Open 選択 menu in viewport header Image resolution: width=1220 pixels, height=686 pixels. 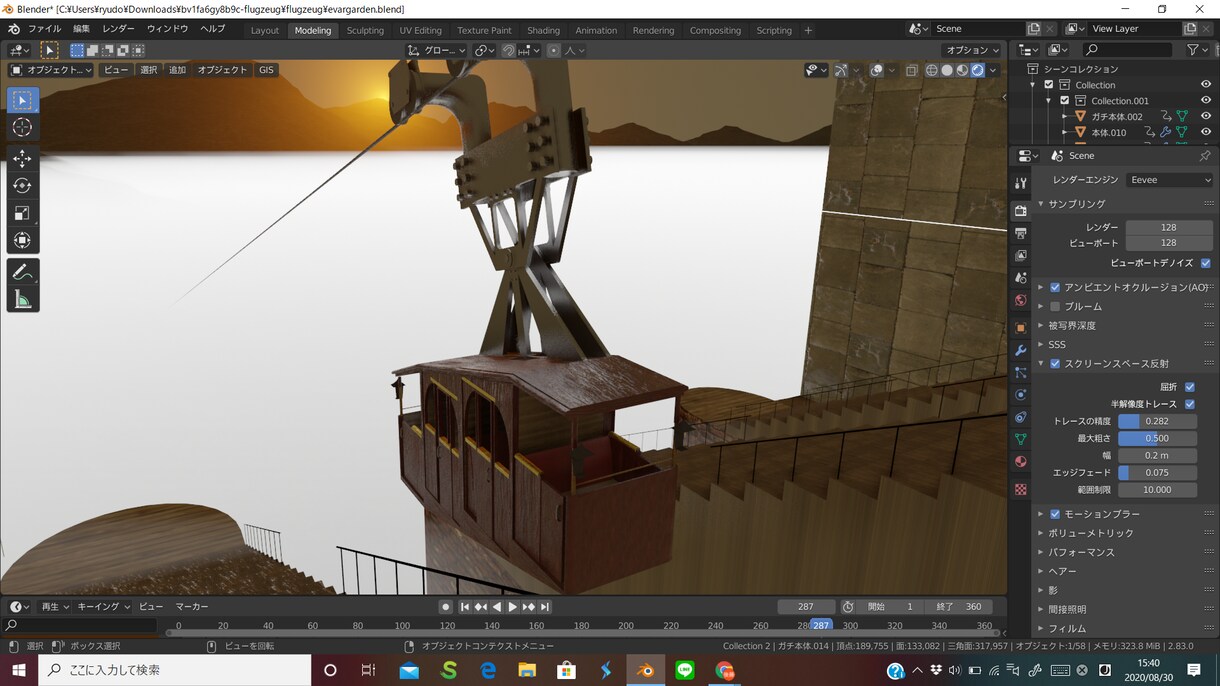tap(148, 70)
